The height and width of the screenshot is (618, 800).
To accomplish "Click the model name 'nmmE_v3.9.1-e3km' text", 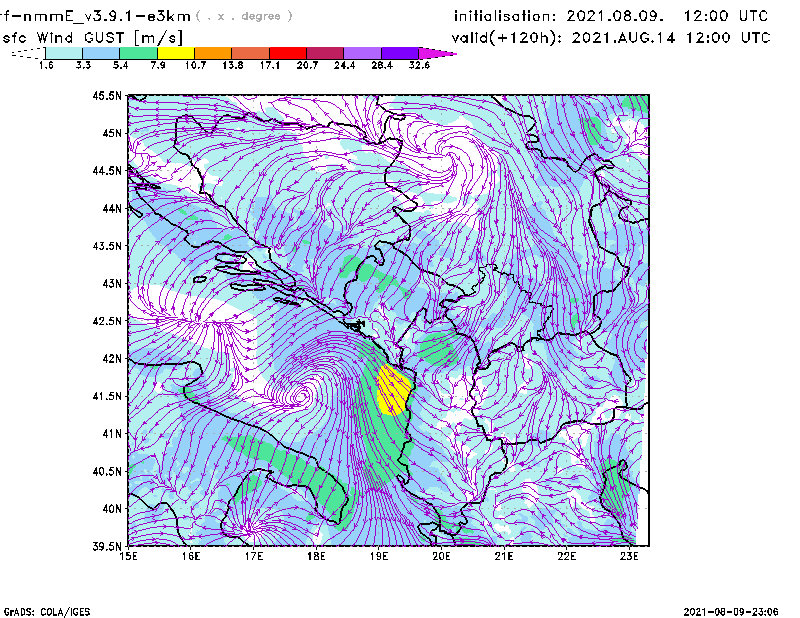I will click(107, 16).
